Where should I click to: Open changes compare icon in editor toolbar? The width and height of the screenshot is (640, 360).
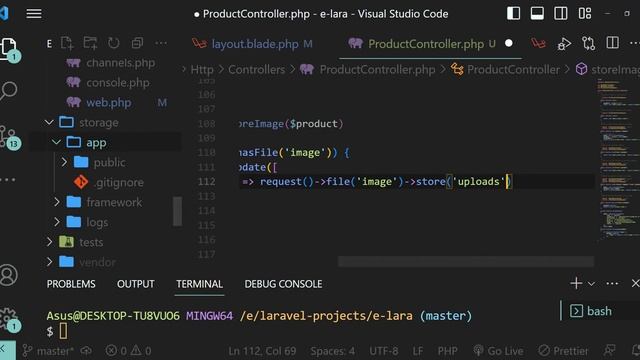tap(588, 44)
